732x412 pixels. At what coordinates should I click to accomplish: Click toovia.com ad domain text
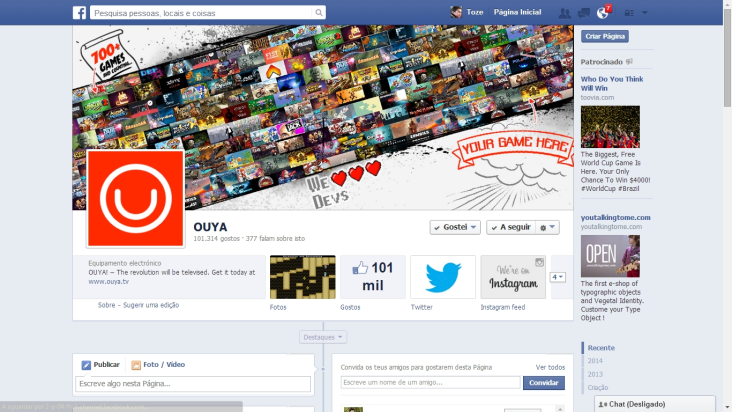[597, 98]
